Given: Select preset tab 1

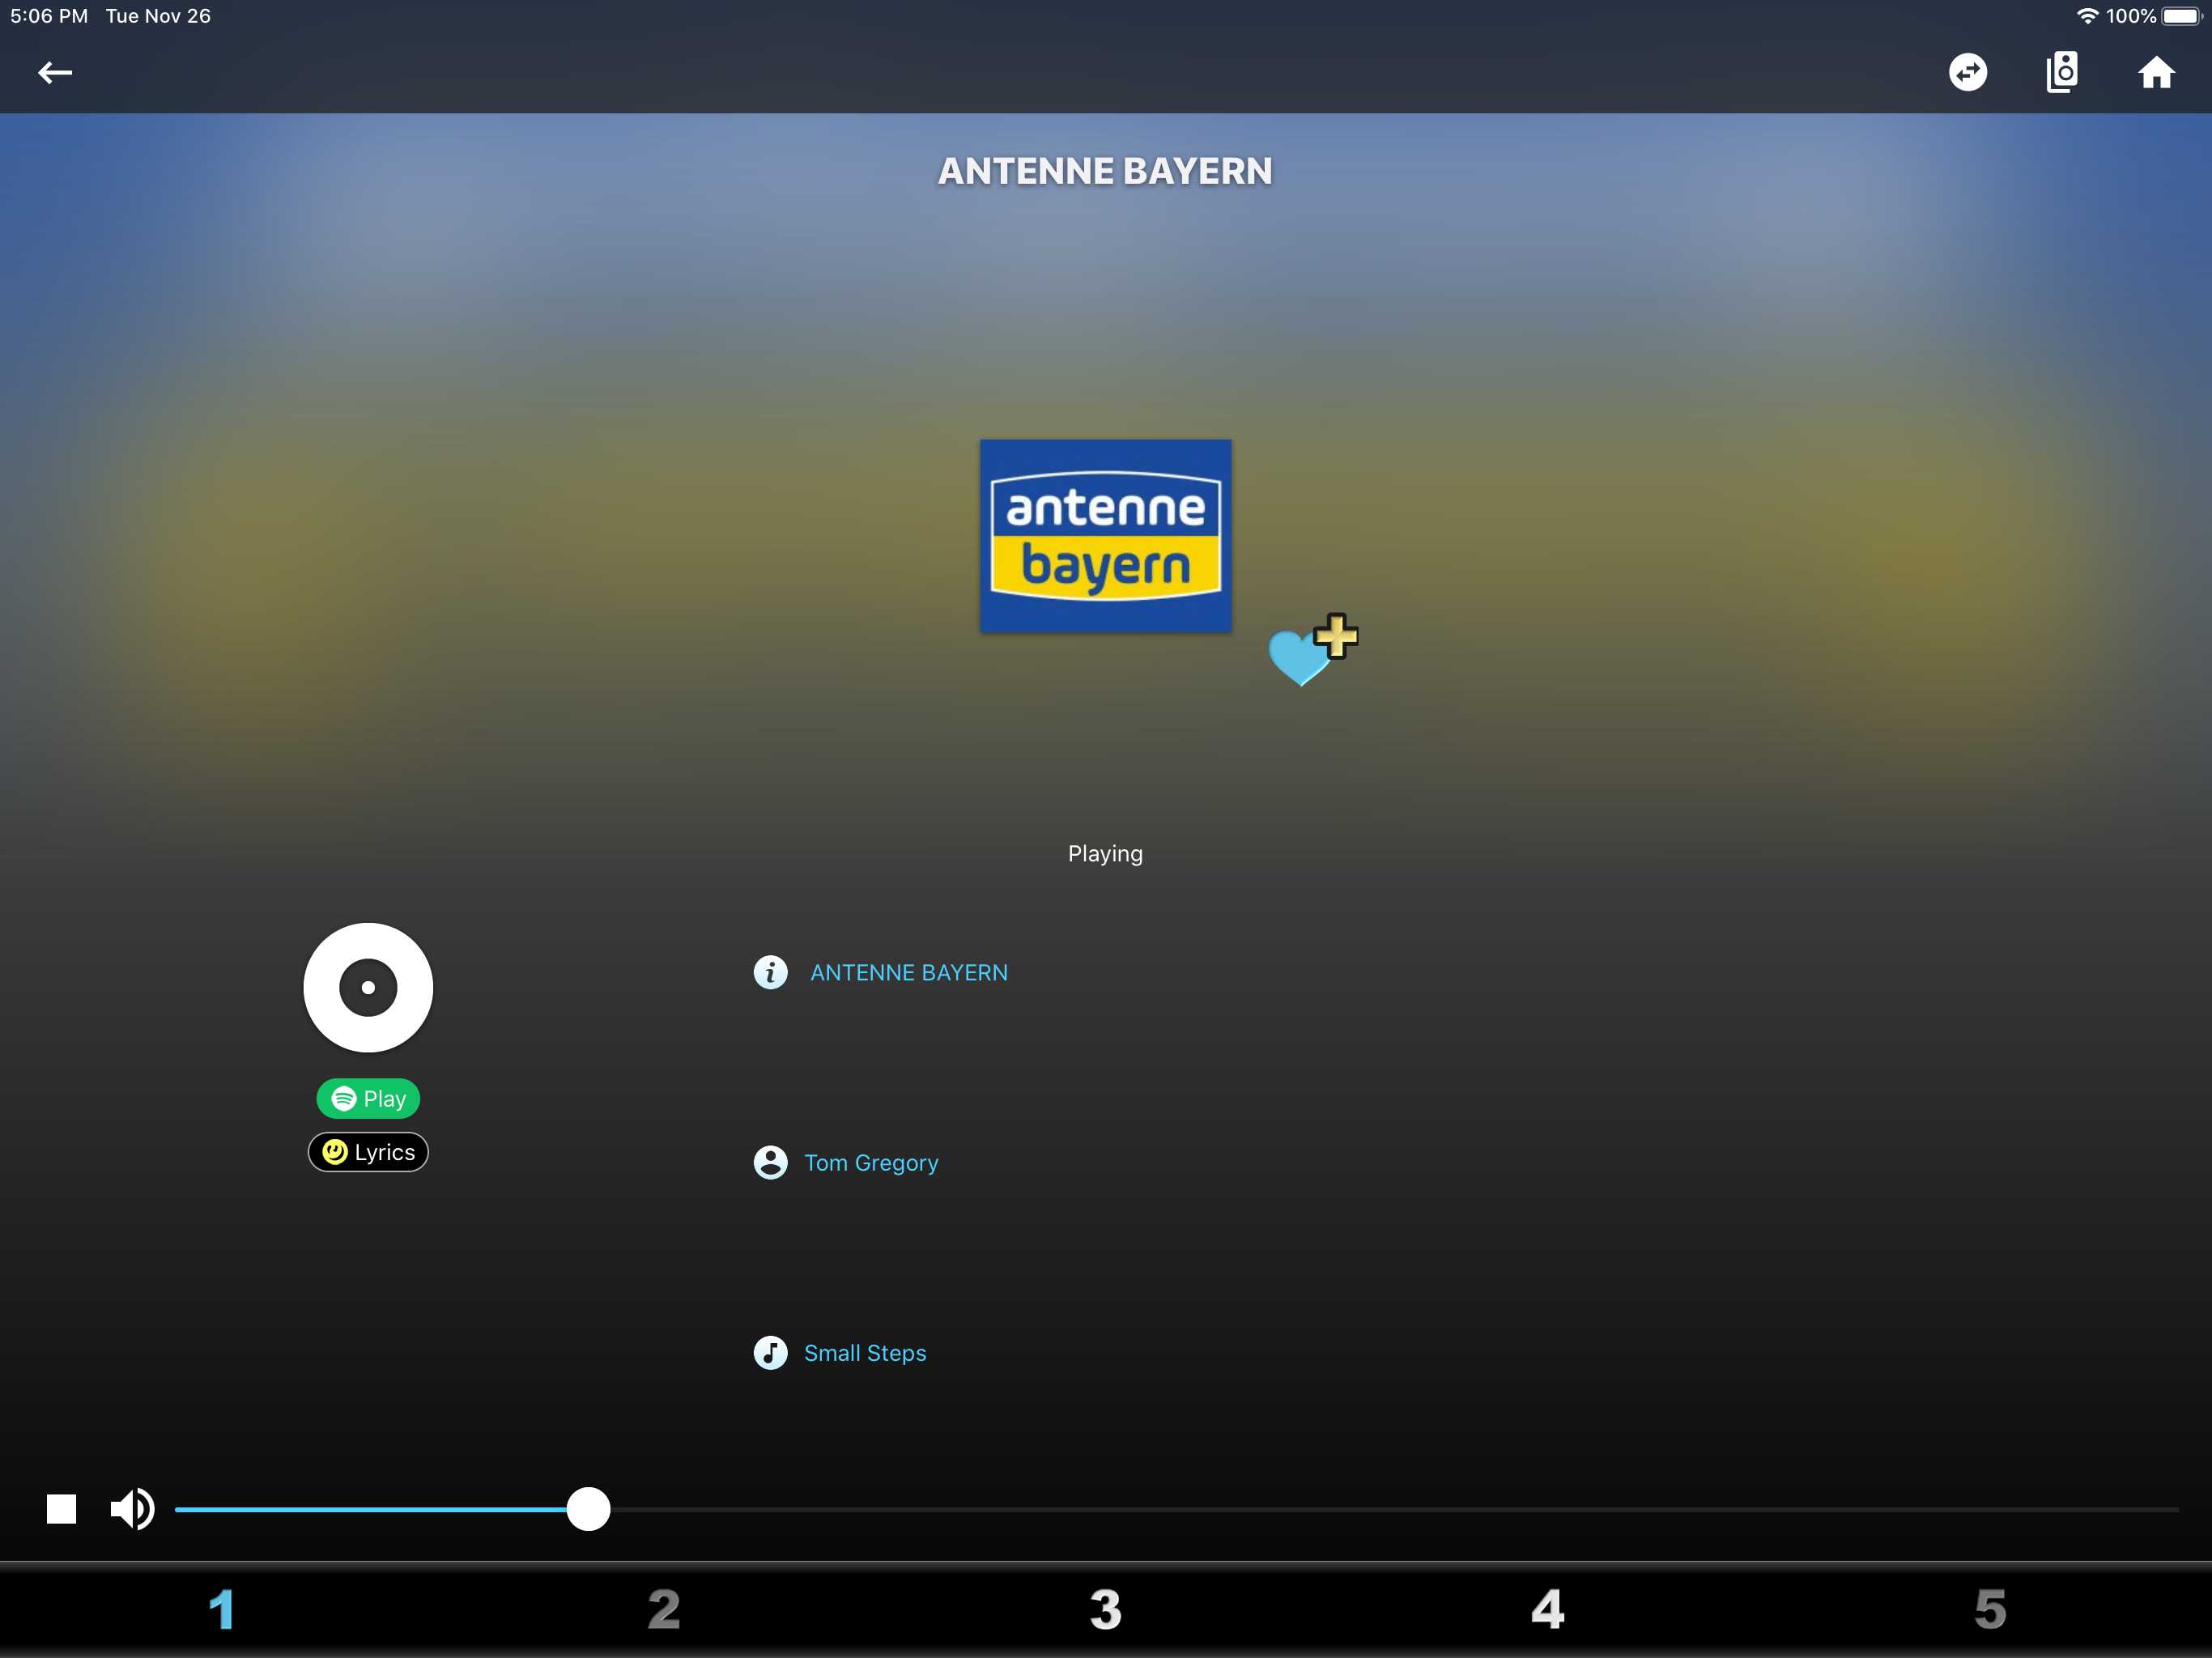Looking at the screenshot, I should 221,1609.
